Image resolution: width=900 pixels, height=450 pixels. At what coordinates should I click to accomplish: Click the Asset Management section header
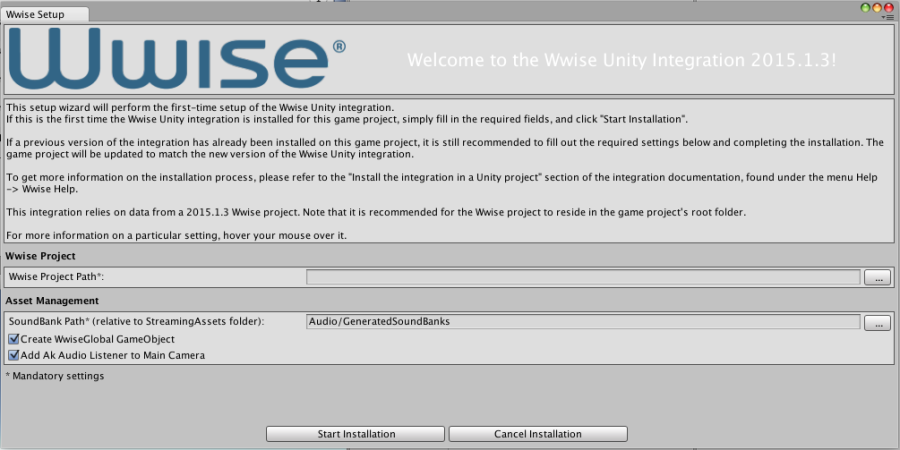coord(52,300)
